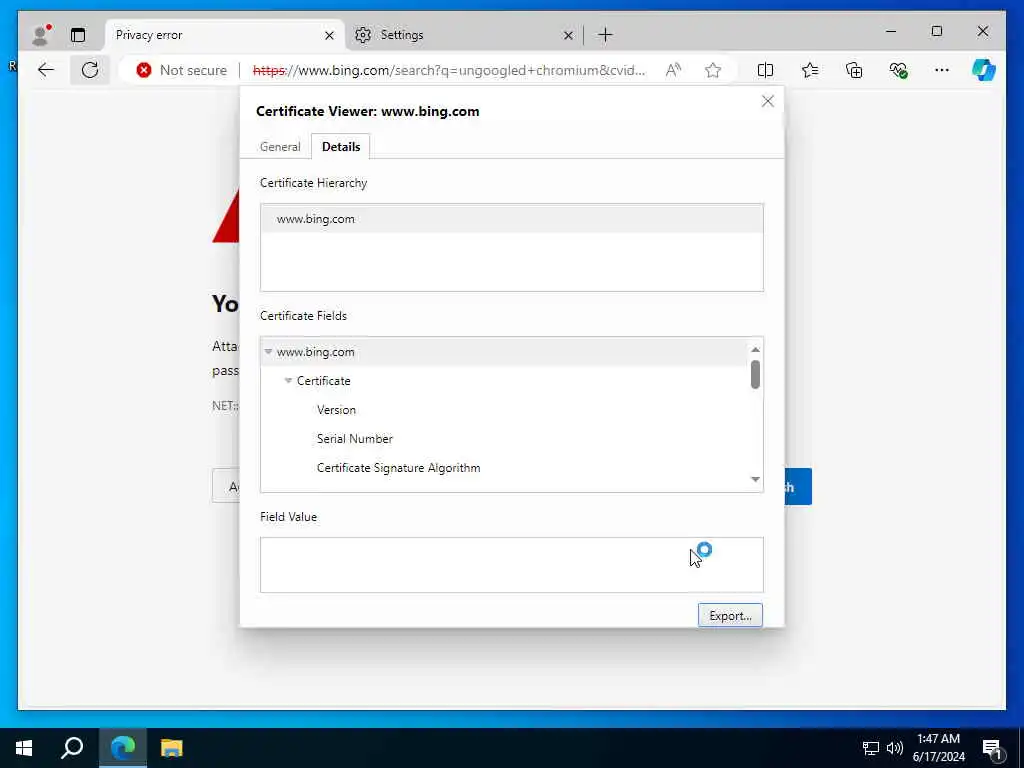This screenshot has height=768, width=1024.
Task: Click the address bar URL text
Action: (449, 70)
